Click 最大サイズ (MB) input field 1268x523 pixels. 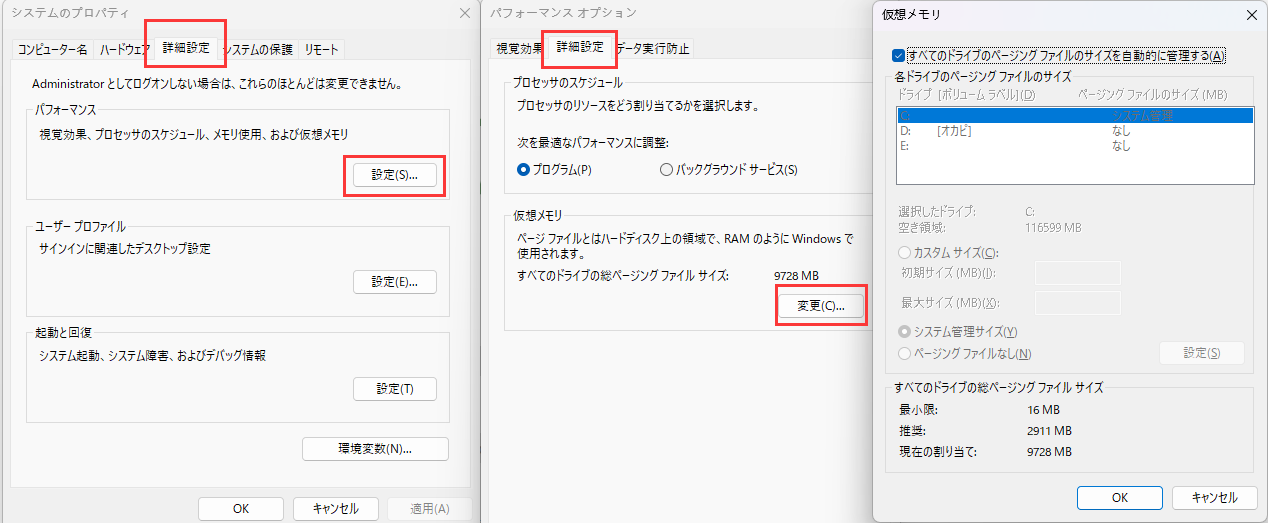click(x=1078, y=303)
